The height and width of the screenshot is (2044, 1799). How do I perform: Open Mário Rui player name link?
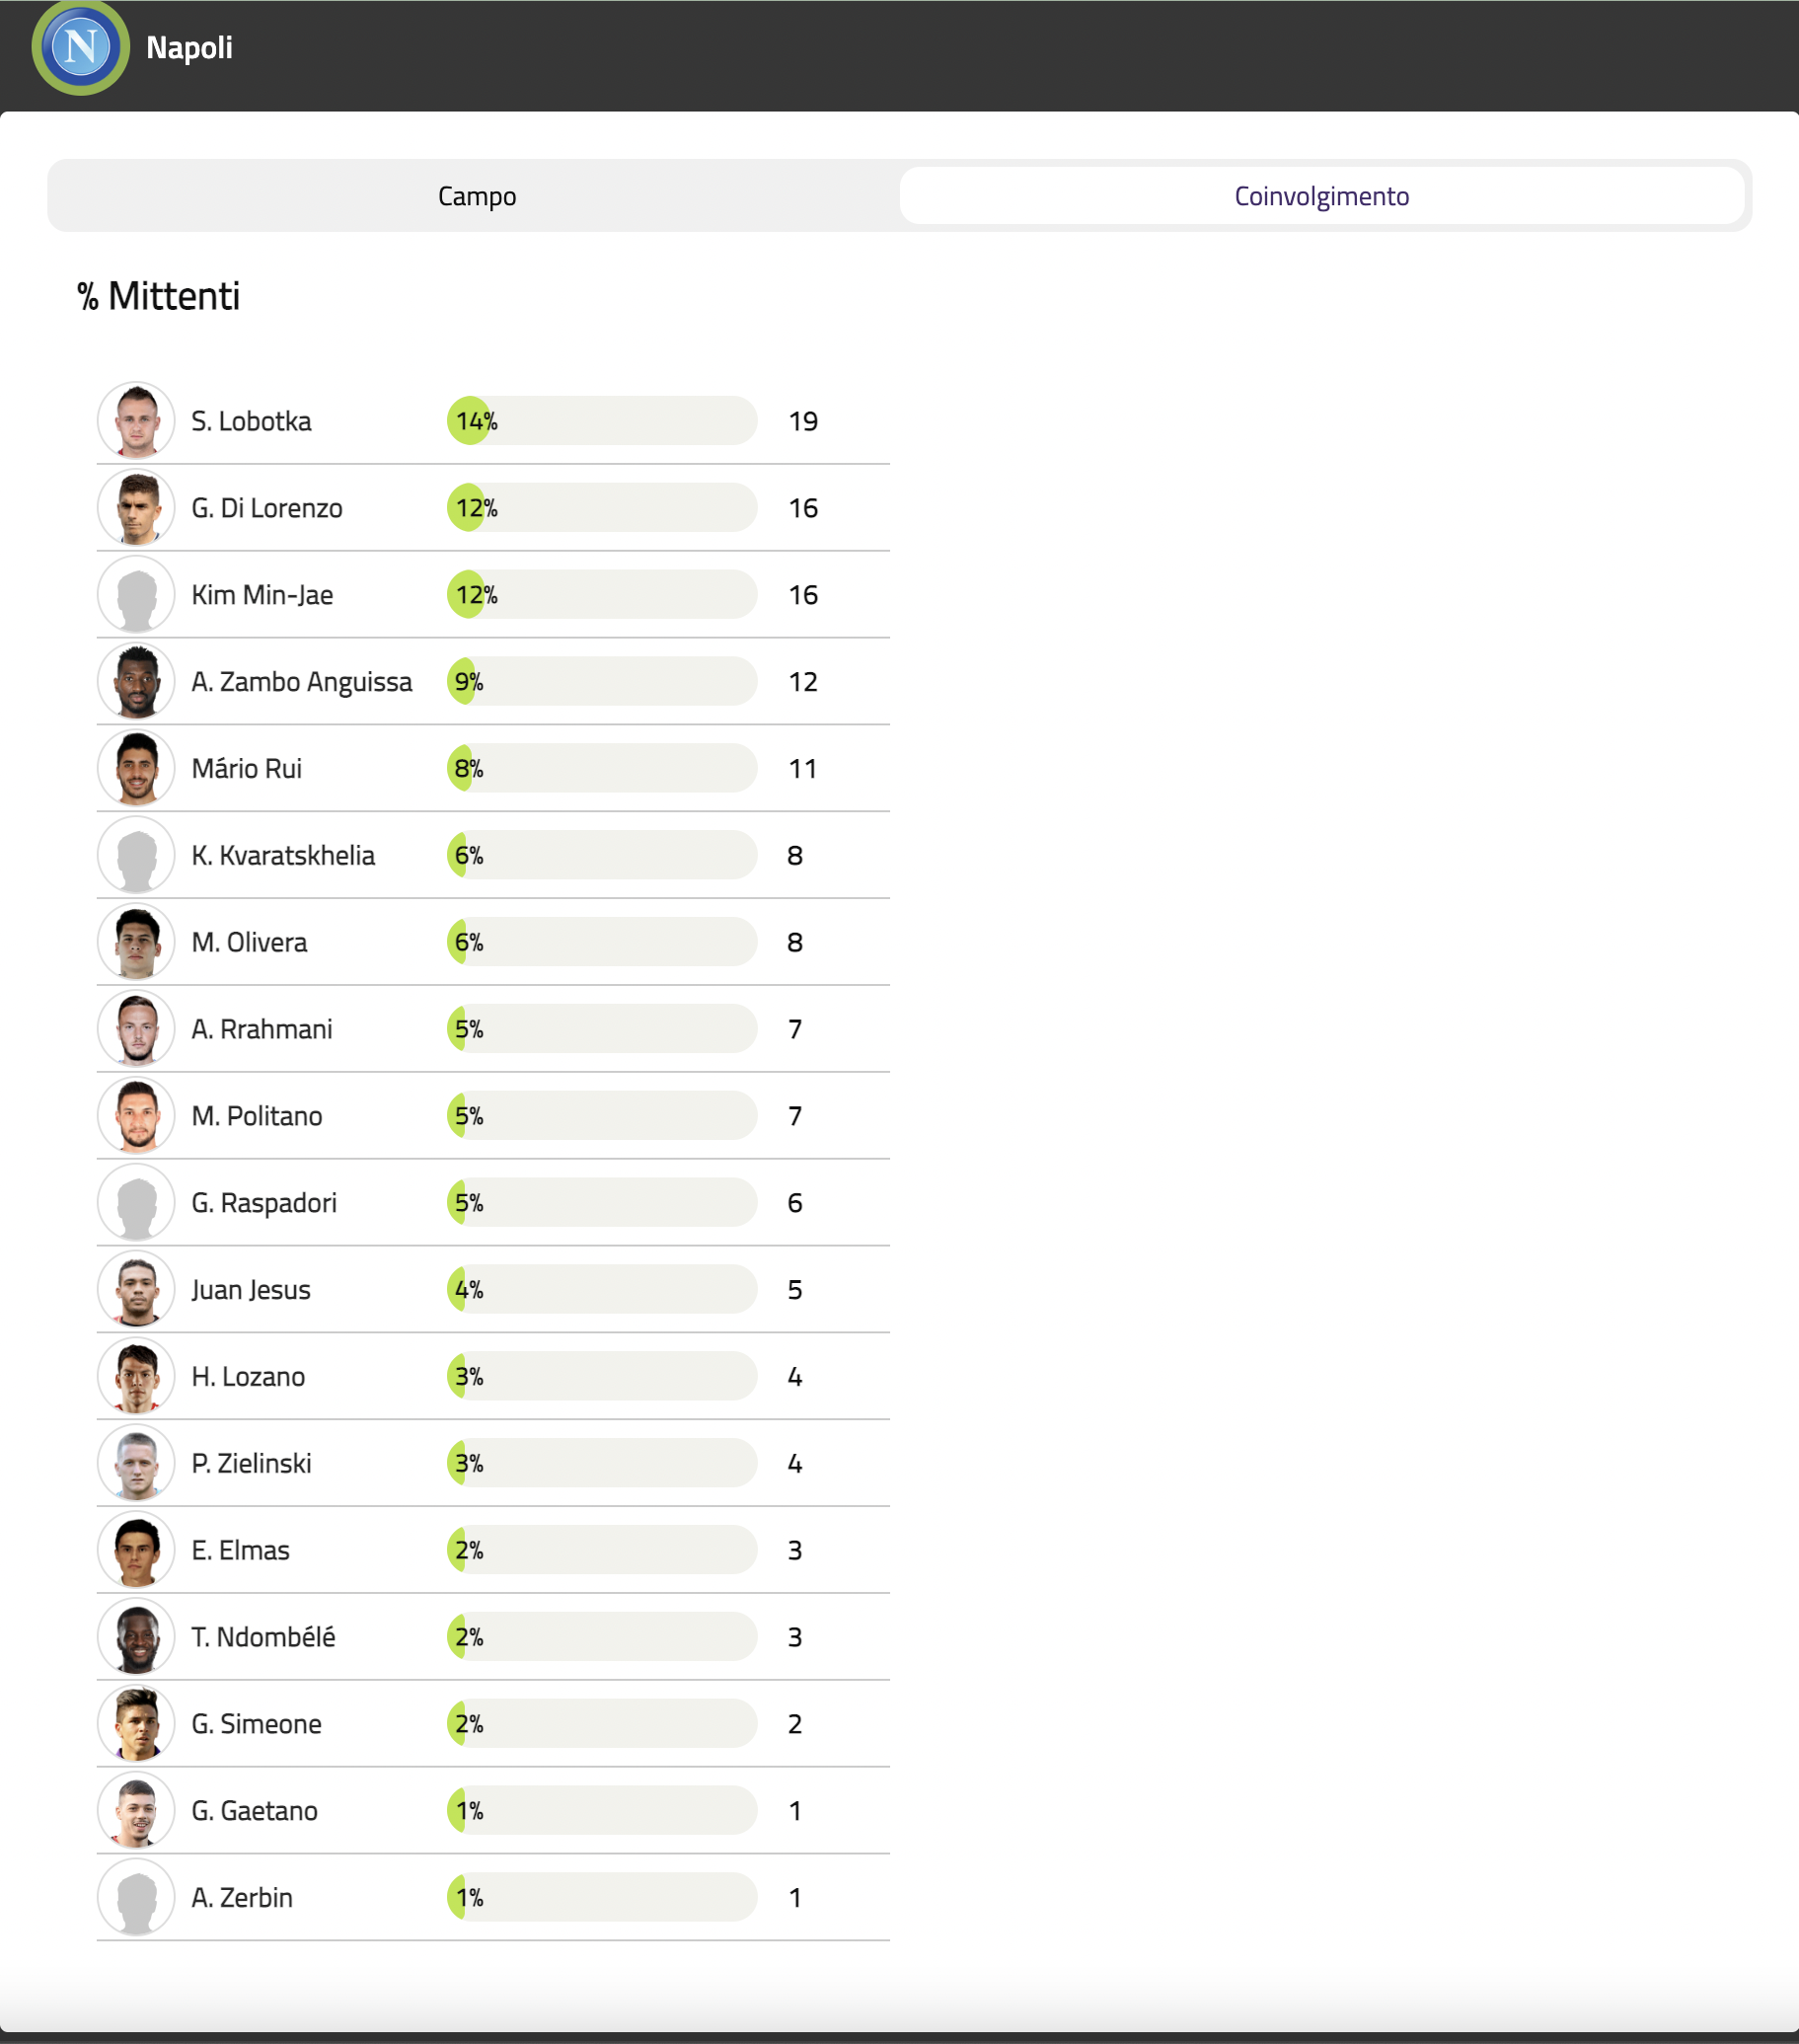[x=247, y=769]
